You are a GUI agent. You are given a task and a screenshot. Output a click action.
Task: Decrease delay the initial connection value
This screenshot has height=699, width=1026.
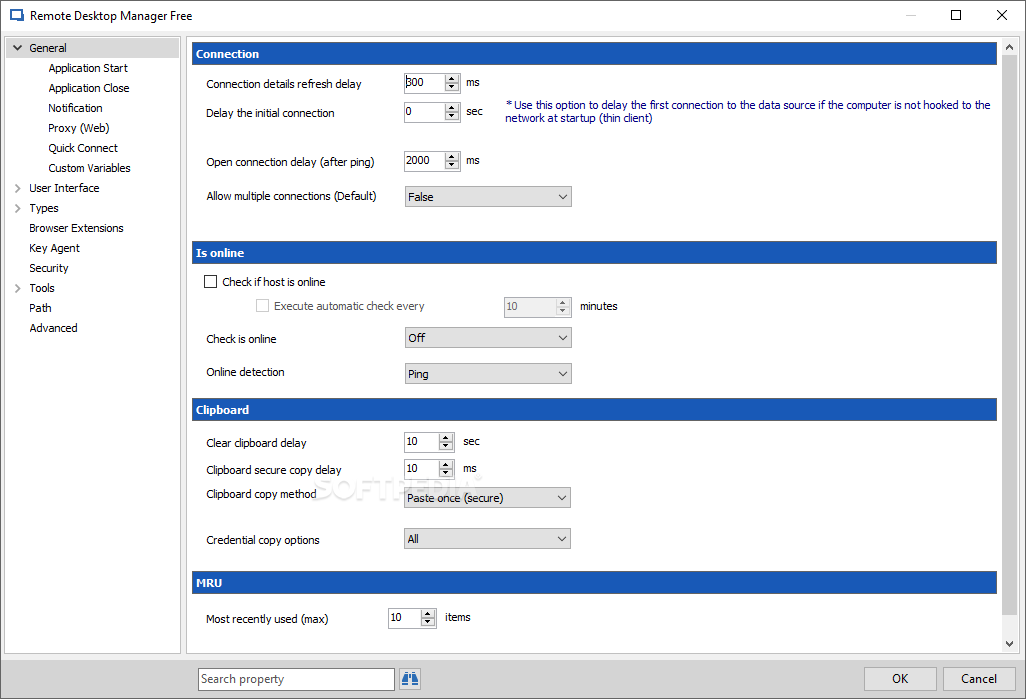(452, 116)
